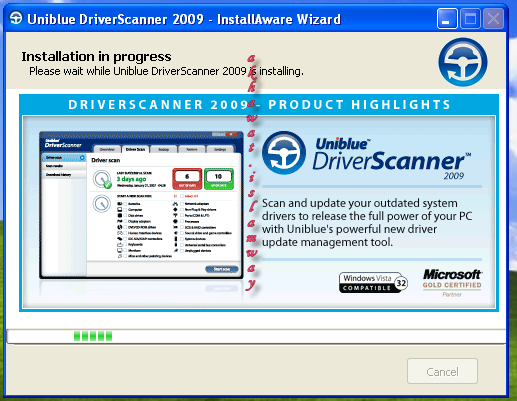Click the '3 days ago' text in preview
This screenshot has width=517, height=401.
pos(131,179)
